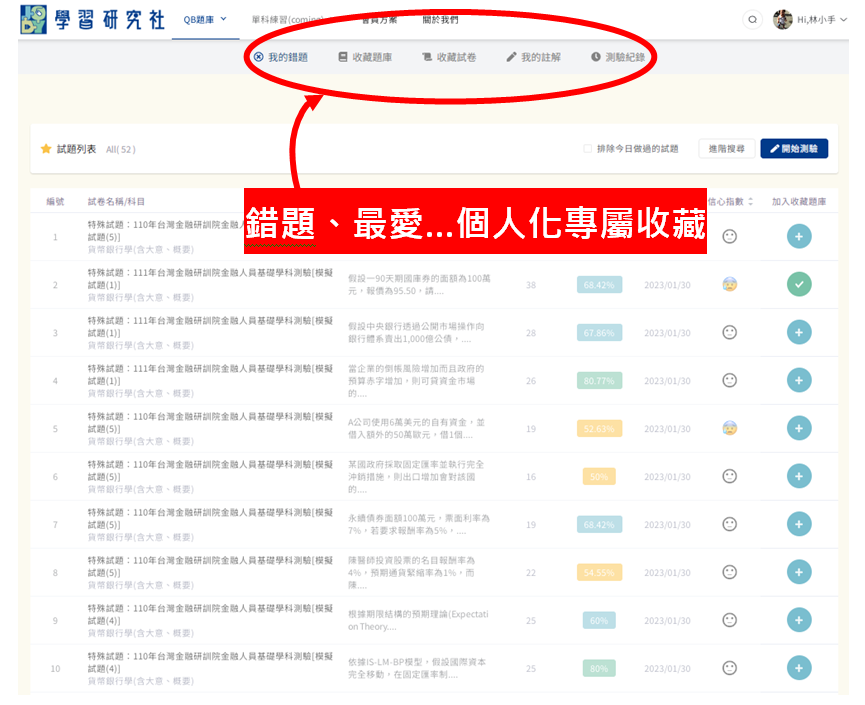Image resolution: width=865 pixels, height=705 pixels.
Task: Switch to the 收藏題庫 tab
Action: pyautogui.click(x=365, y=57)
